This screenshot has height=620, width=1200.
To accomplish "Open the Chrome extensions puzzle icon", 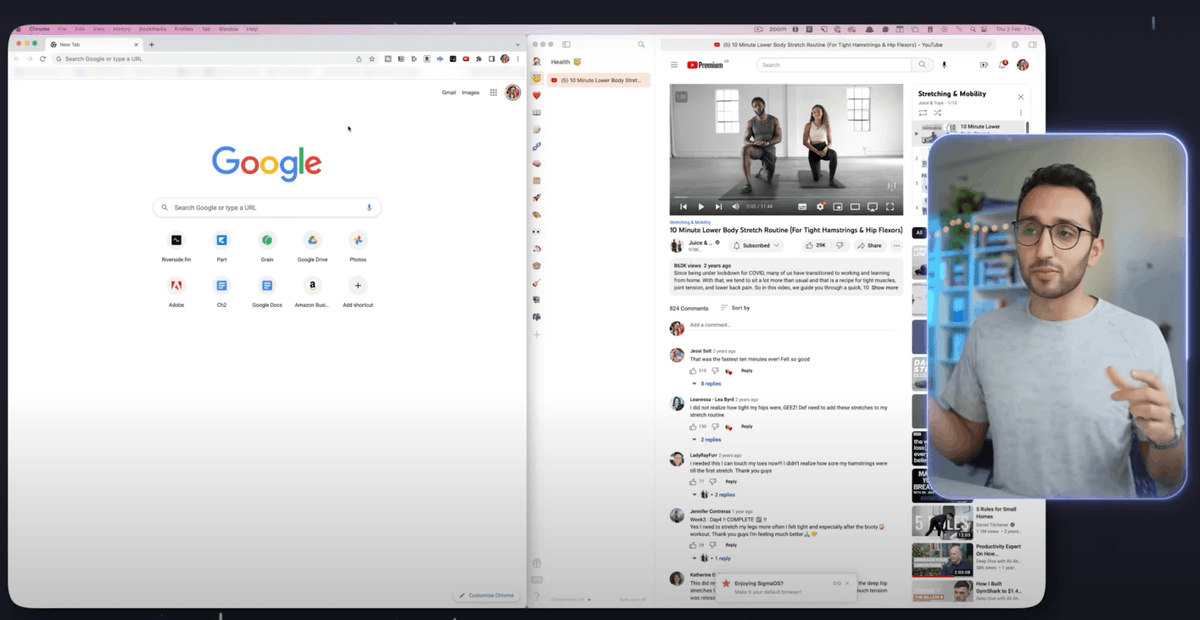I will pyautogui.click(x=478, y=59).
